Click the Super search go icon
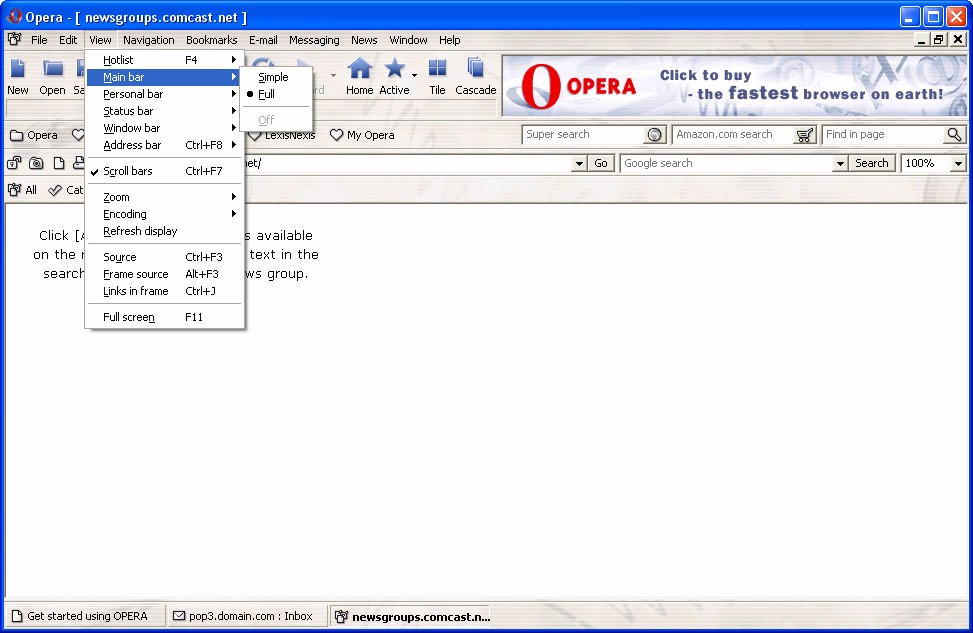973x633 pixels. [x=655, y=135]
